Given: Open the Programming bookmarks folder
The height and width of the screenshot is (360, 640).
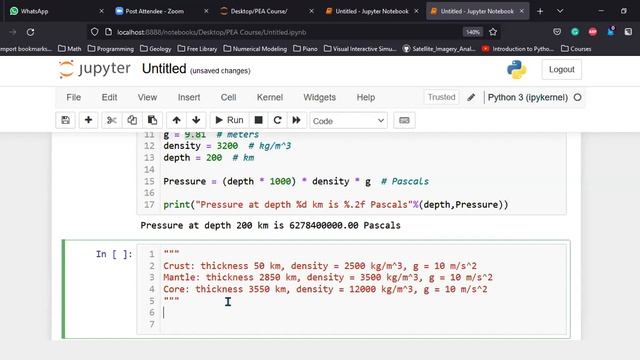Looking at the screenshot, I should 111,49.
